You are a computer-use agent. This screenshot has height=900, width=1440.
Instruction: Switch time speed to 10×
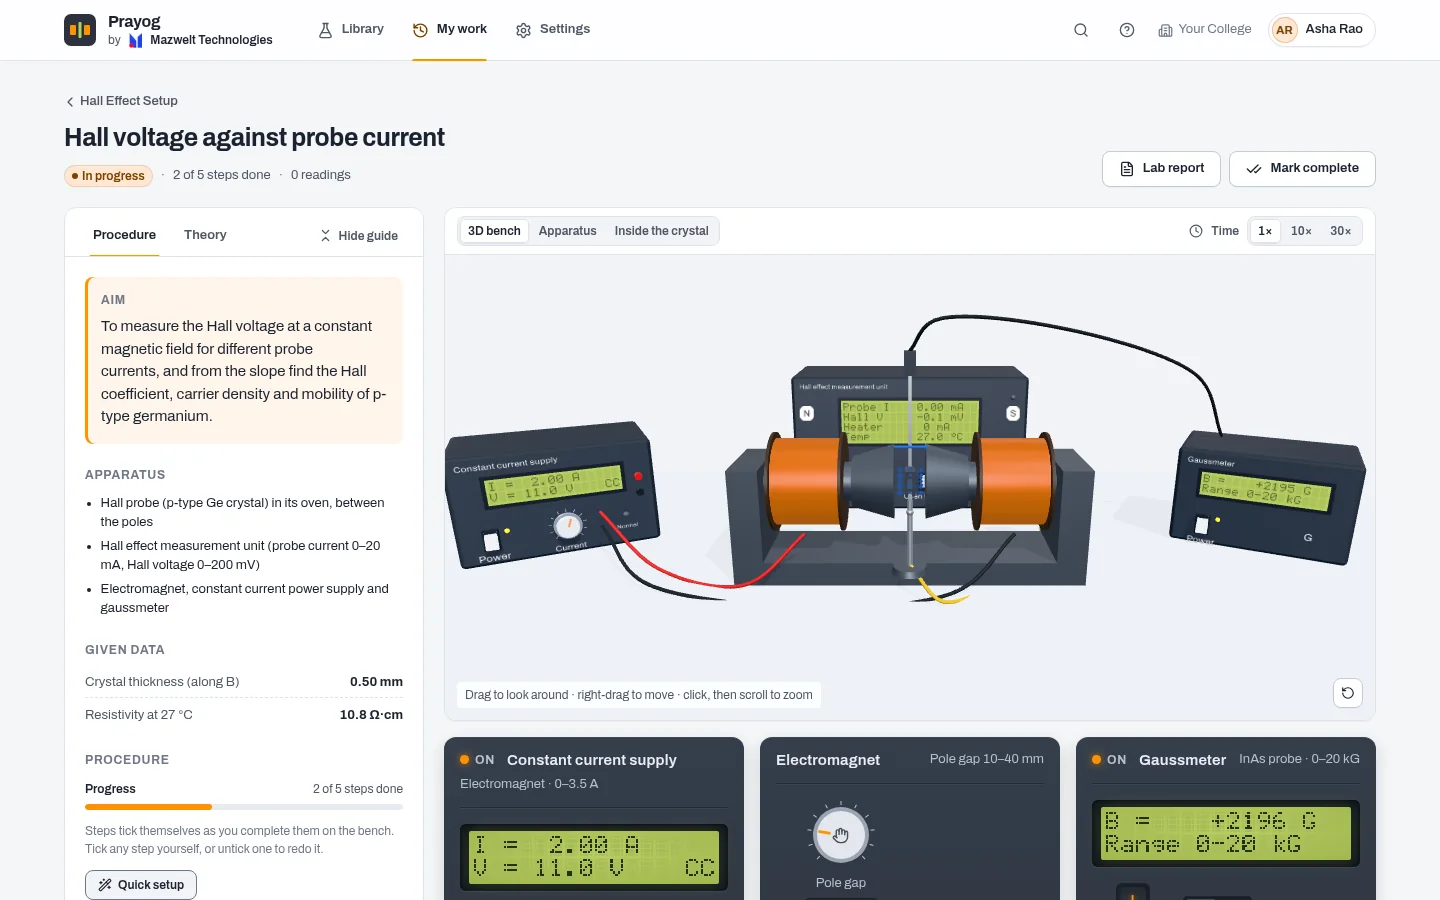(x=1301, y=231)
